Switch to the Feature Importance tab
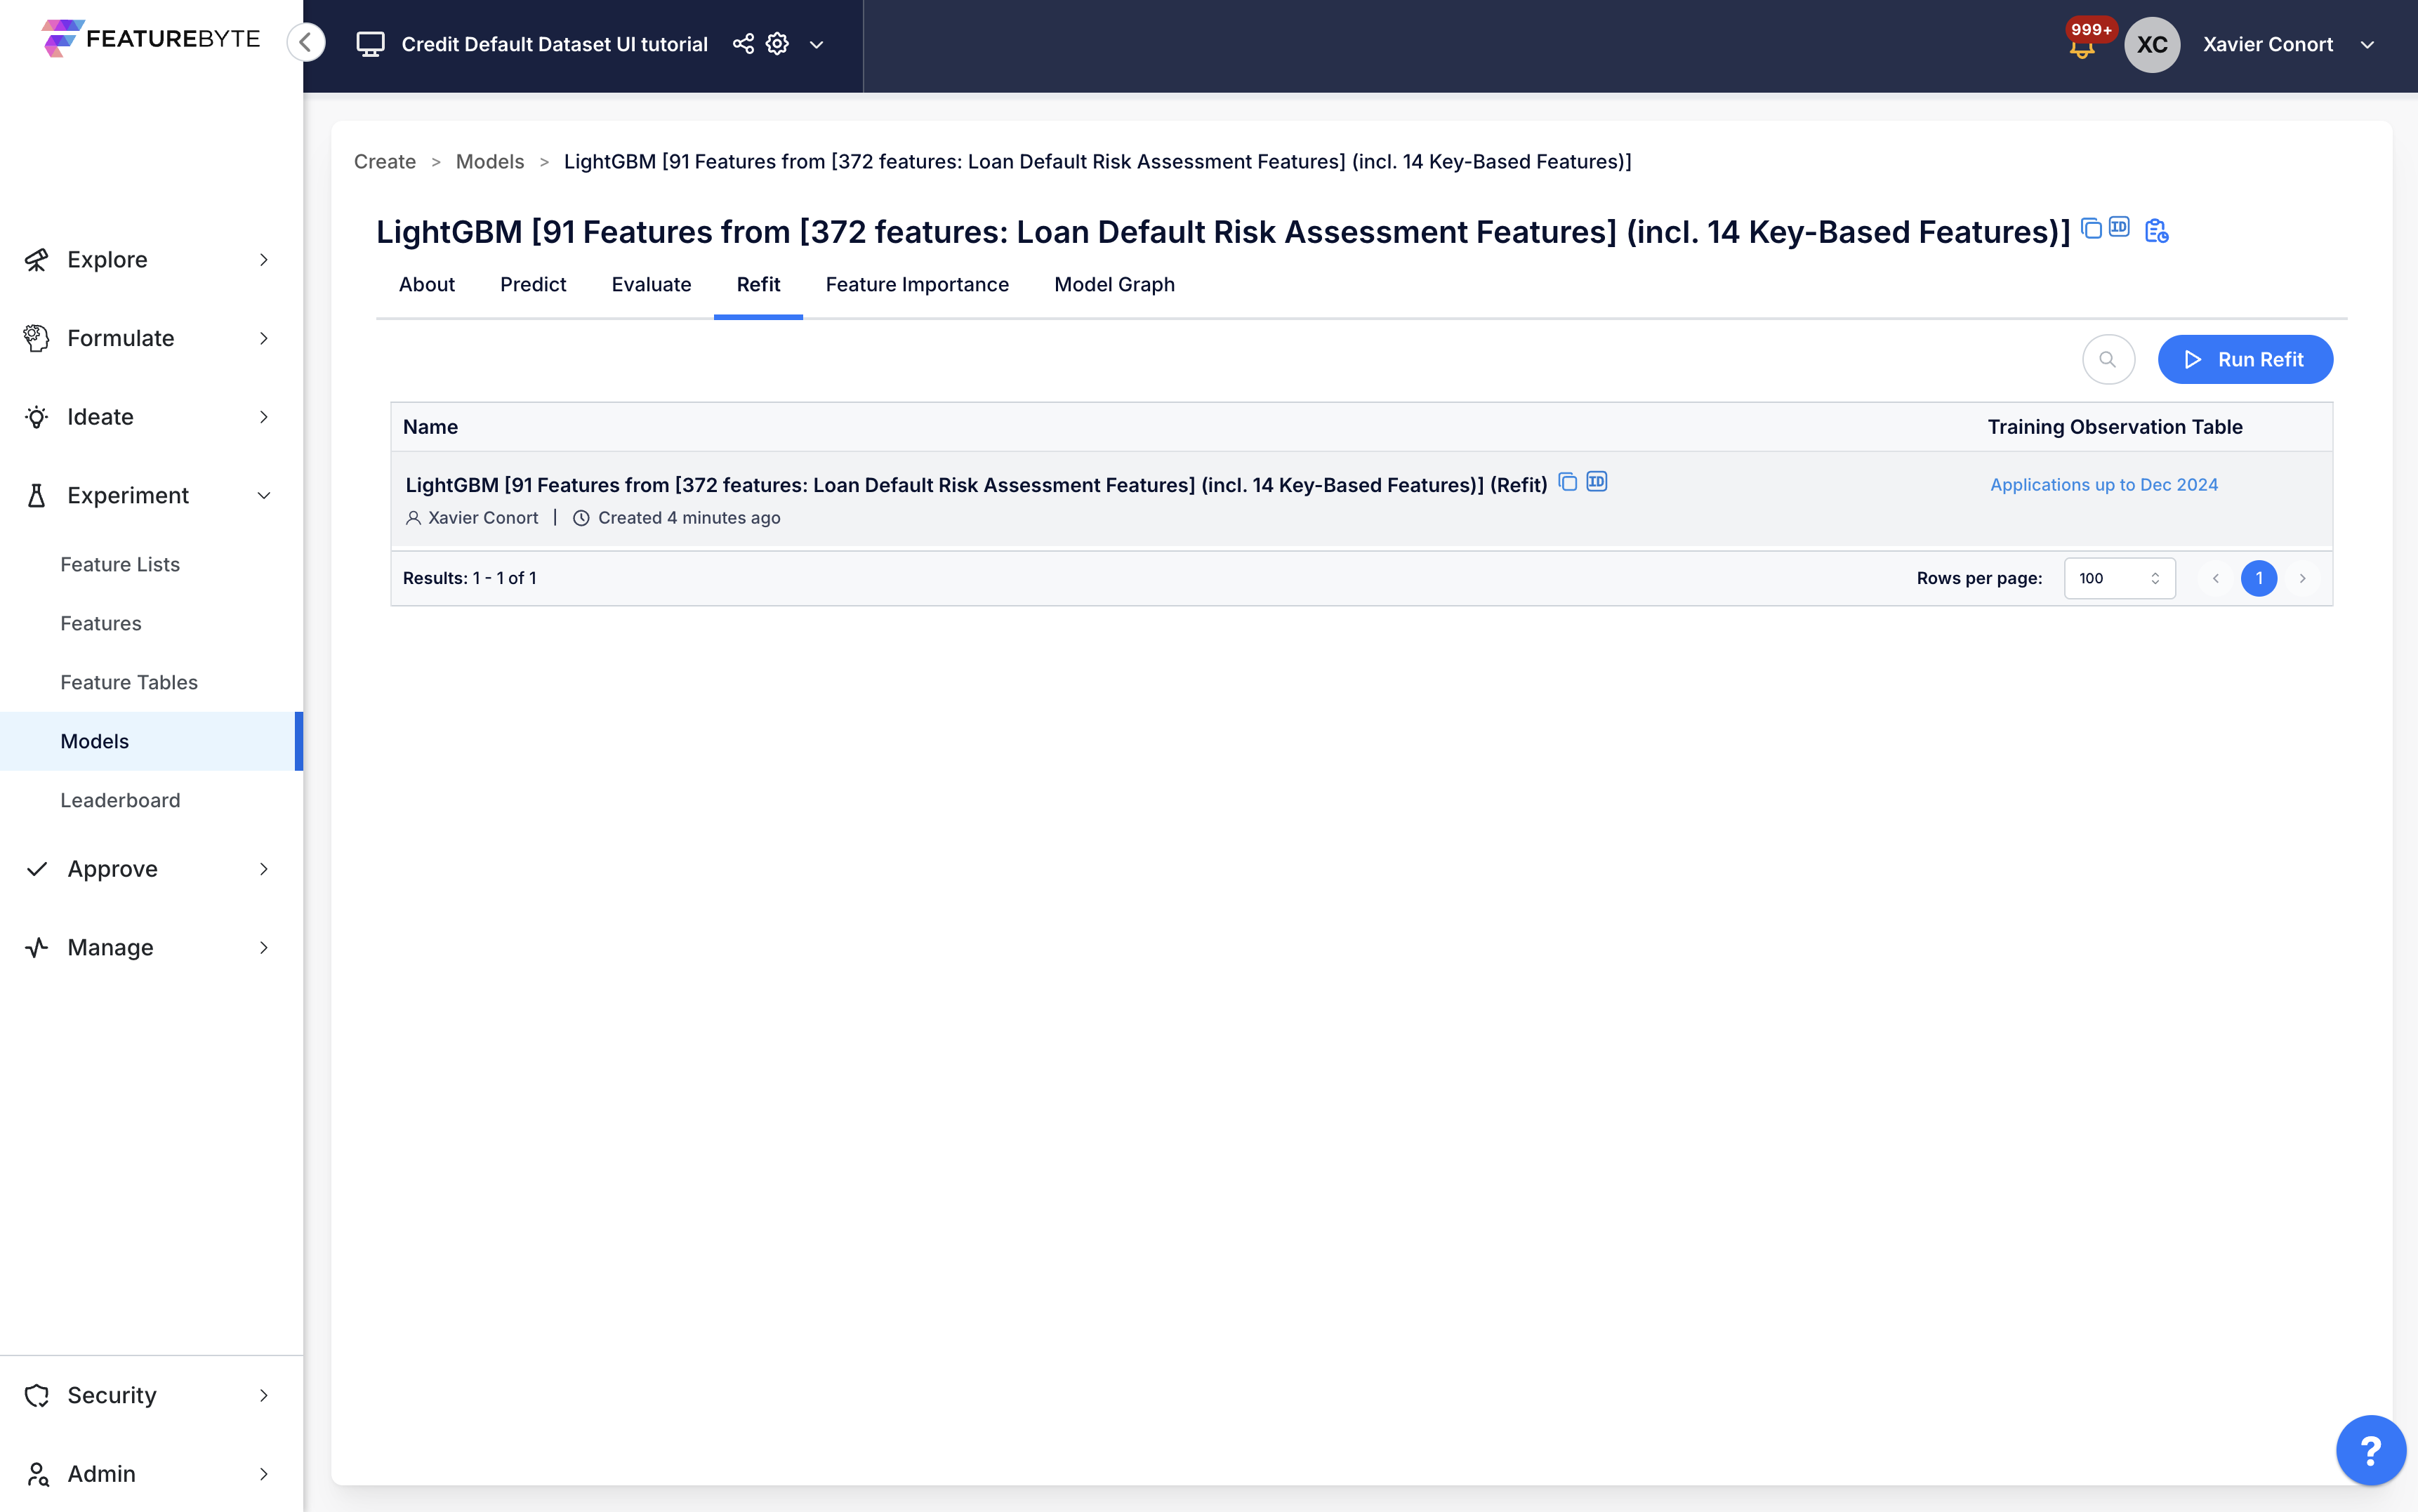 (x=917, y=285)
